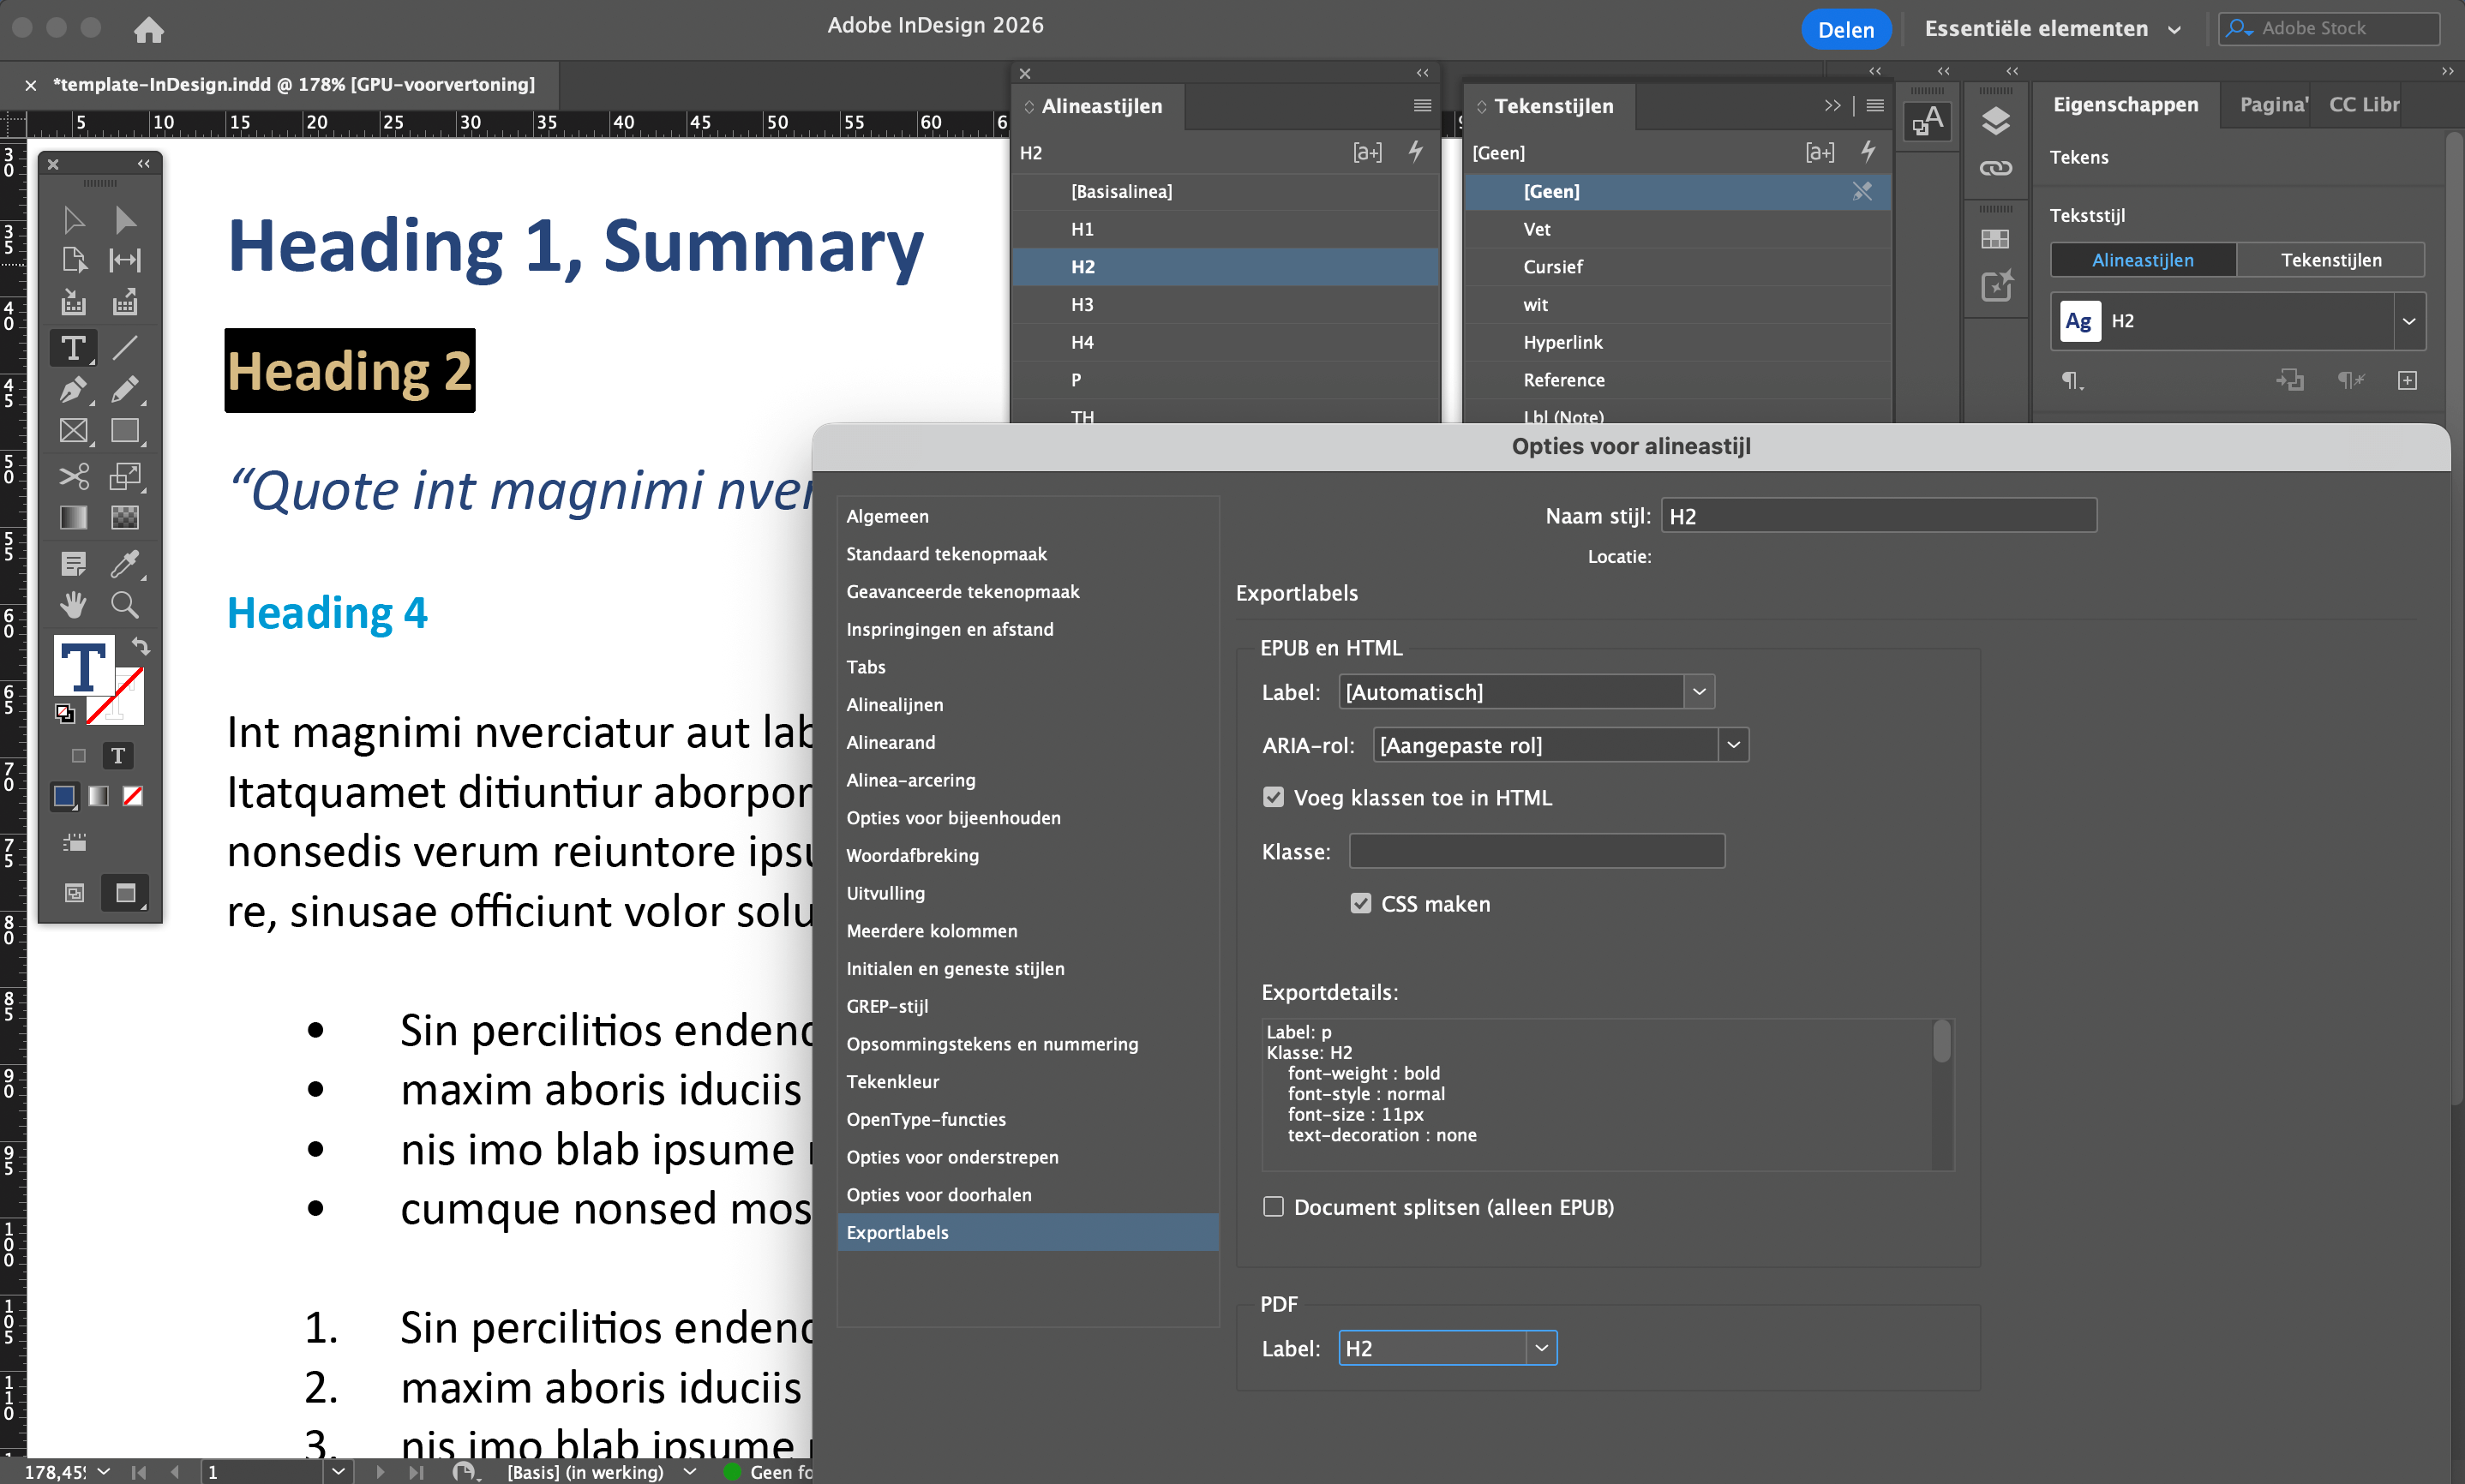Select the Type tool in toolbox
Image resolution: width=2465 pixels, height=1484 pixels.
click(73, 348)
